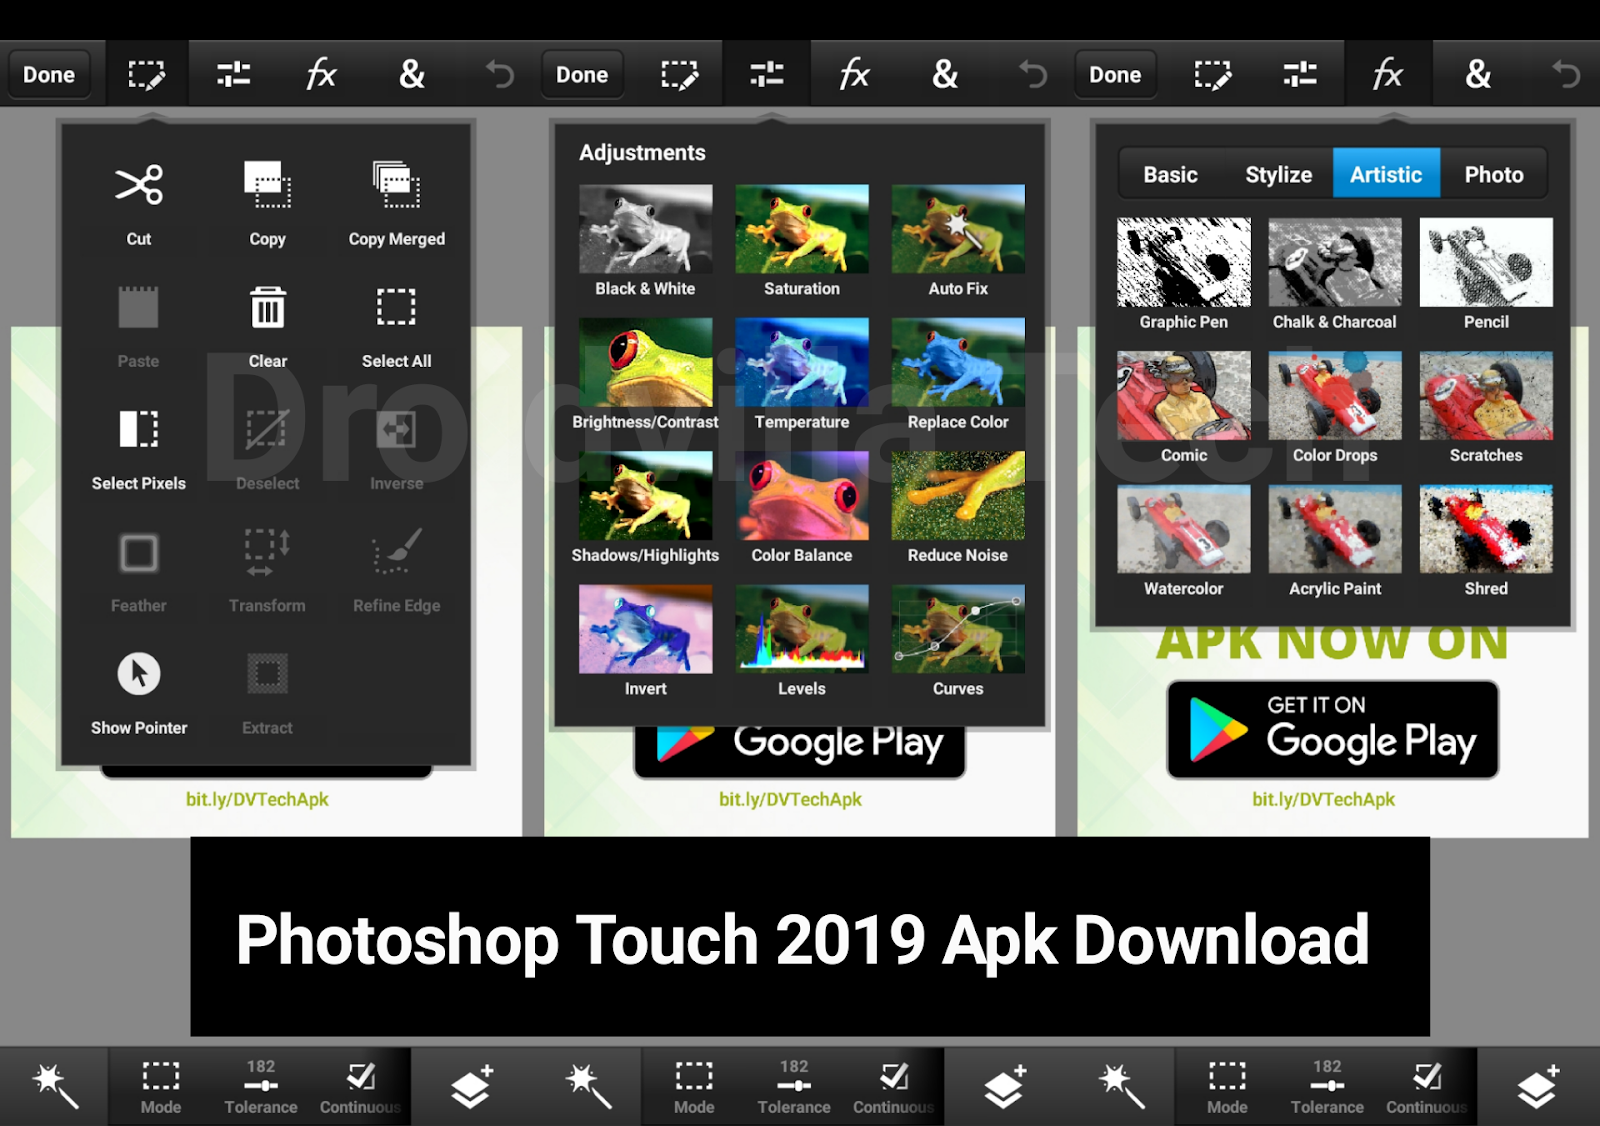Open Mode selector in middle bottom toolbar
Image resolution: width=1600 pixels, height=1126 pixels.
(x=694, y=1087)
